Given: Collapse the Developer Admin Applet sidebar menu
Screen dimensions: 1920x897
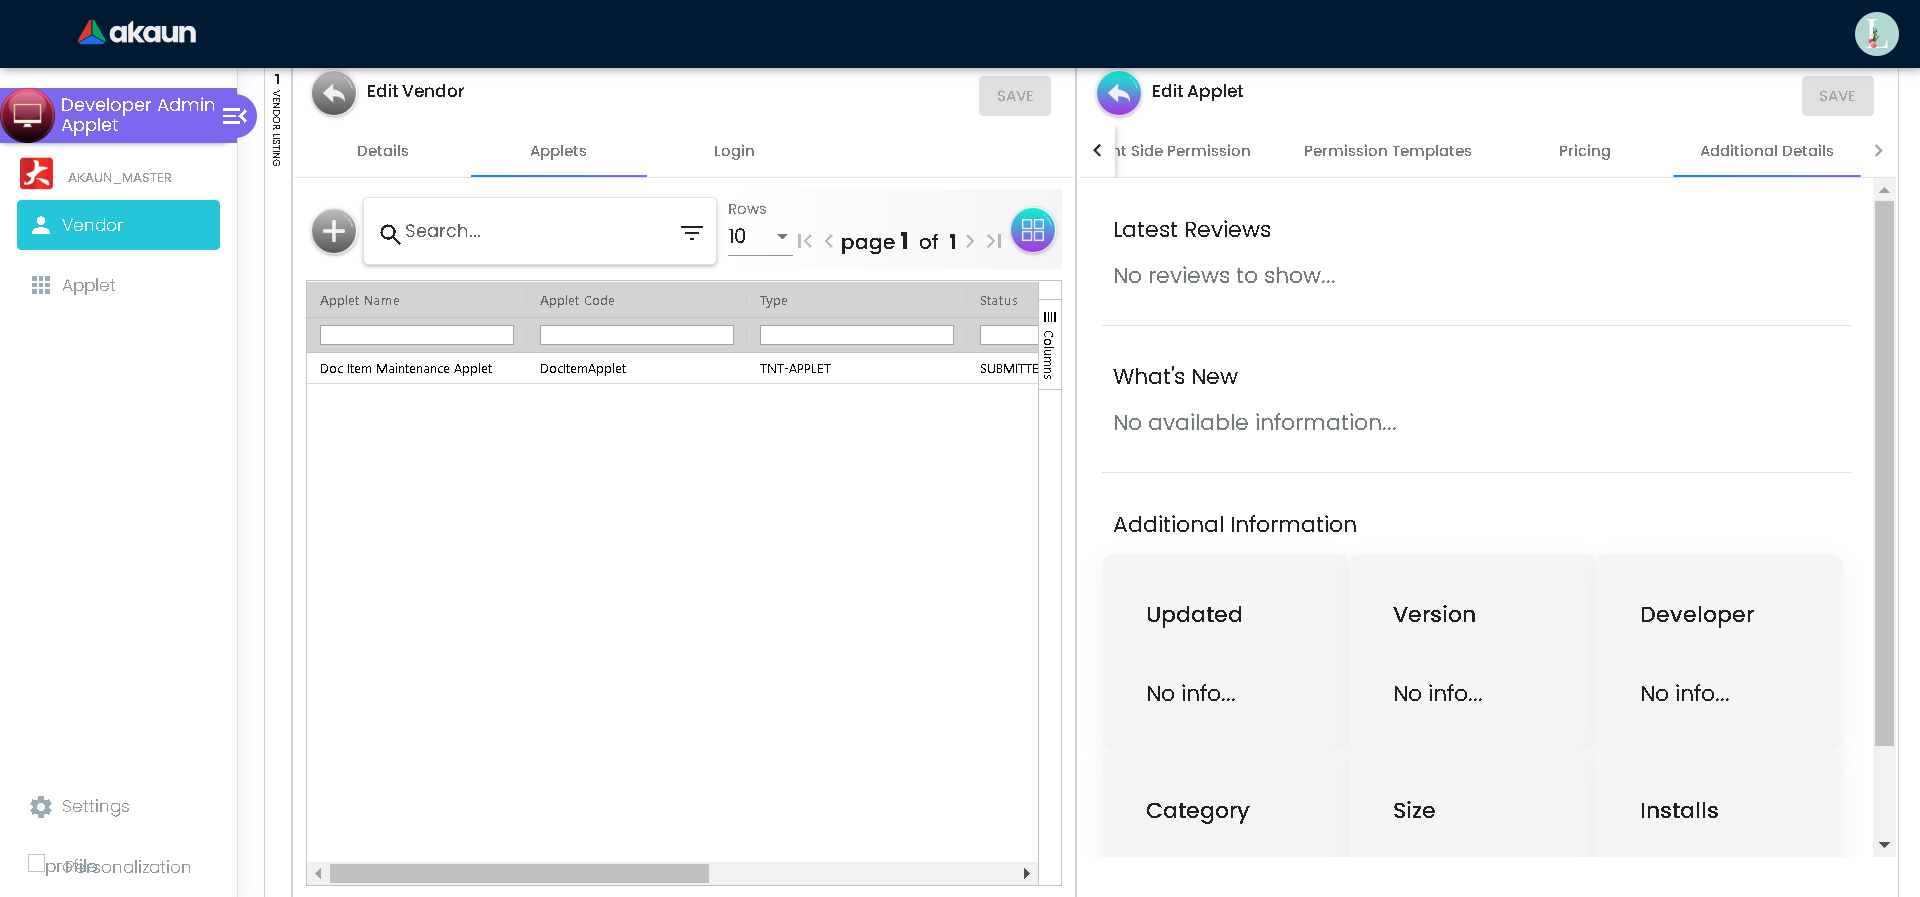Looking at the screenshot, I should point(235,116).
